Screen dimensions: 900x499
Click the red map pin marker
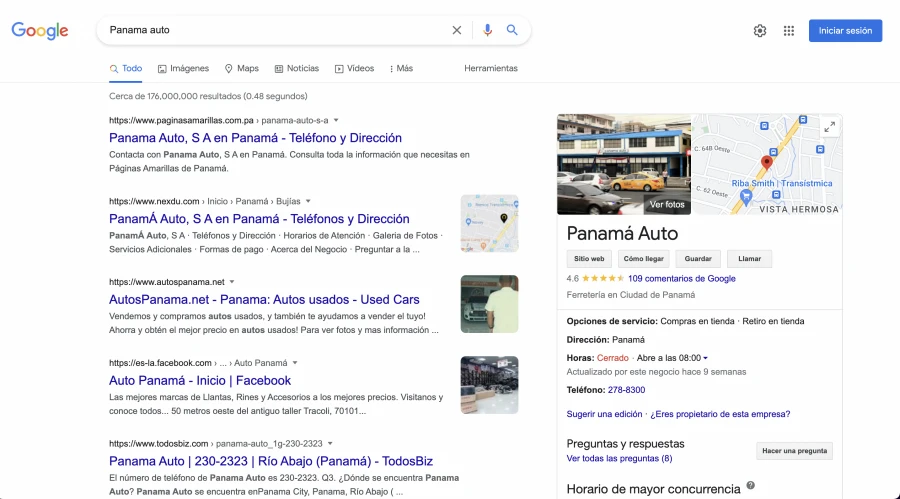(x=766, y=163)
